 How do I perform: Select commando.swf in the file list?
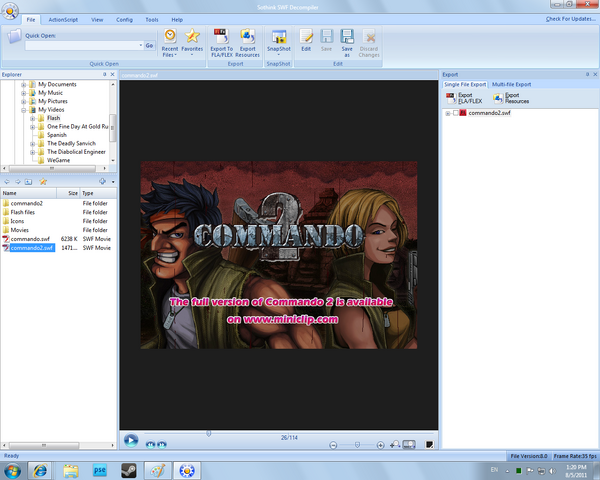30,239
